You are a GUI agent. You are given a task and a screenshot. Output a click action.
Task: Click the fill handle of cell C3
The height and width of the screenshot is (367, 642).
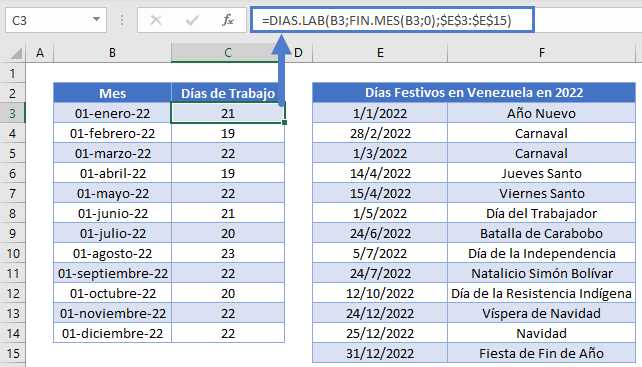(x=284, y=122)
